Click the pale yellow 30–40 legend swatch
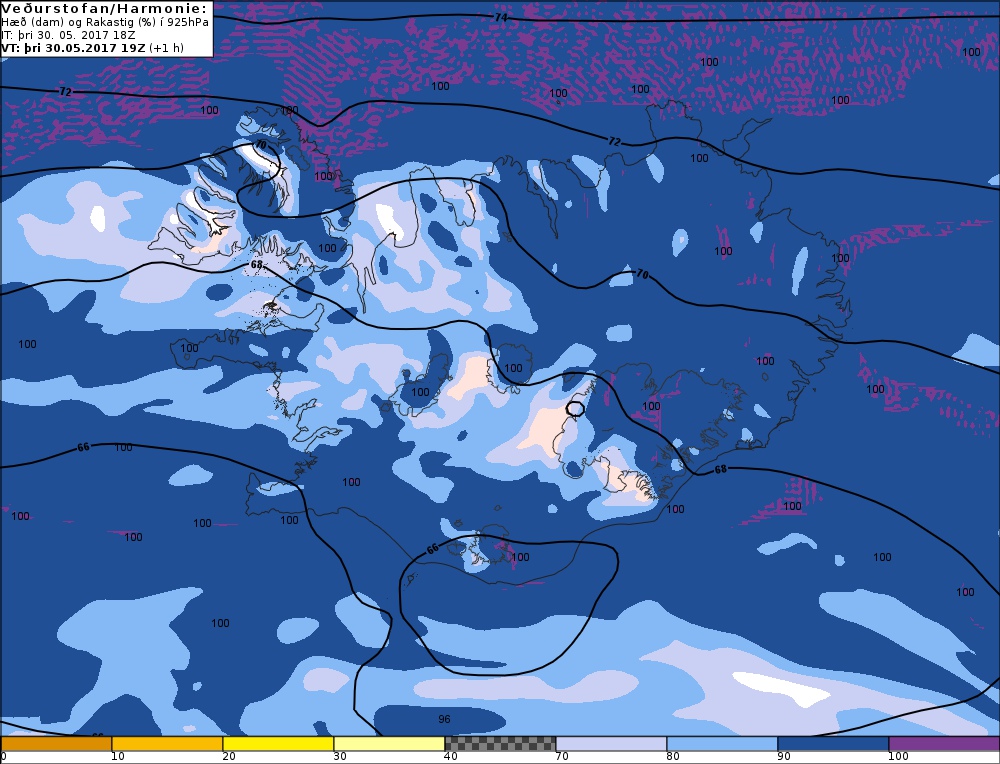Image resolution: width=1000 pixels, height=764 pixels. coord(389,744)
